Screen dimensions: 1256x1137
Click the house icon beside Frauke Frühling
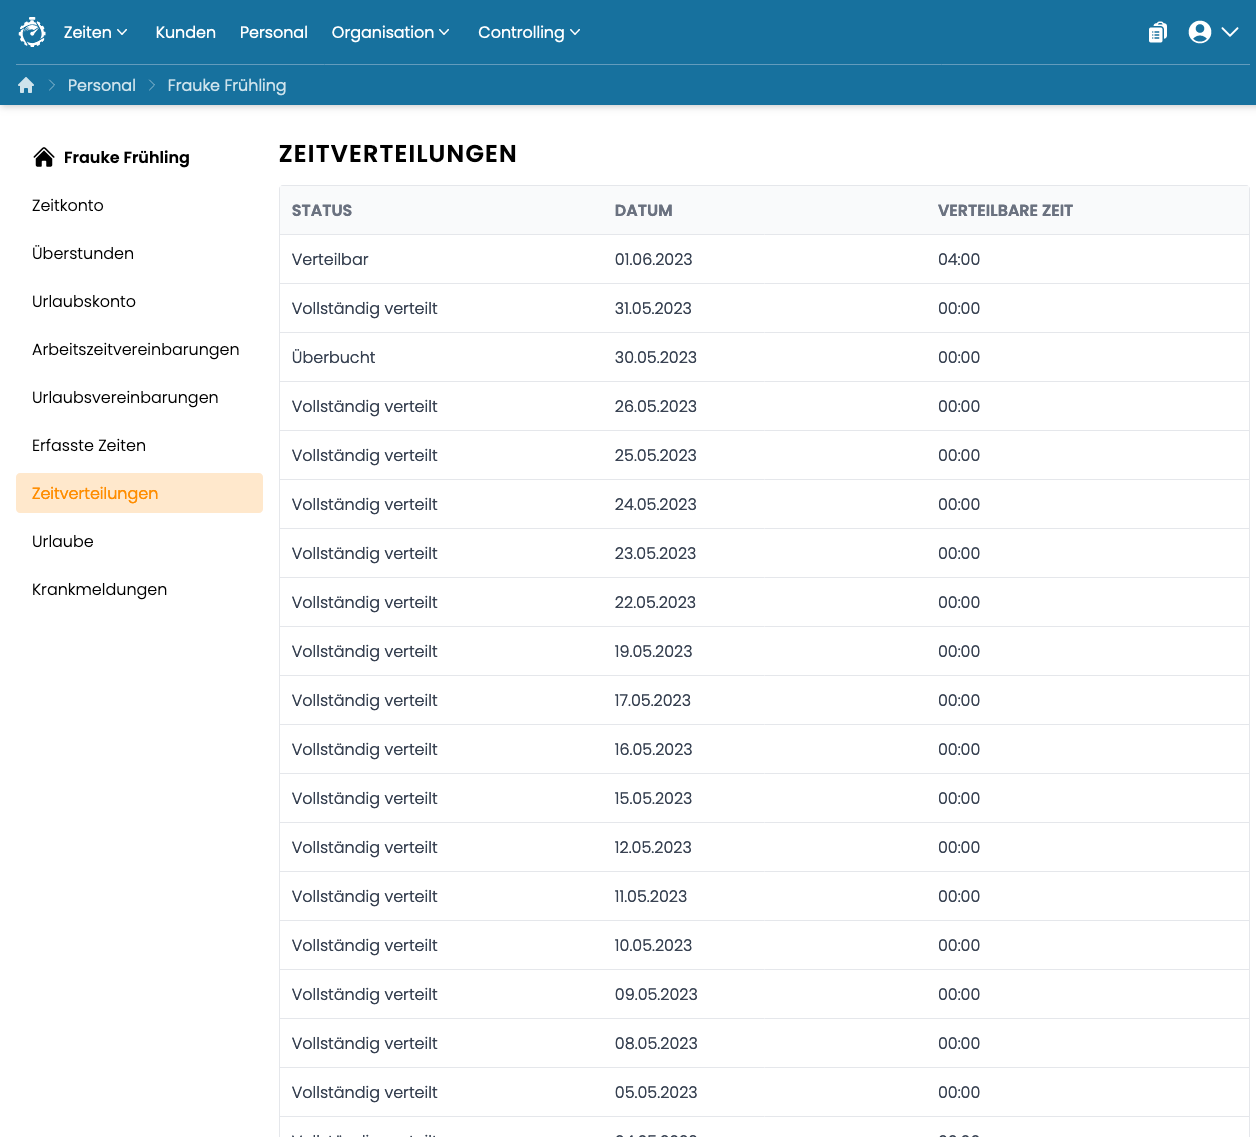pos(44,157)
